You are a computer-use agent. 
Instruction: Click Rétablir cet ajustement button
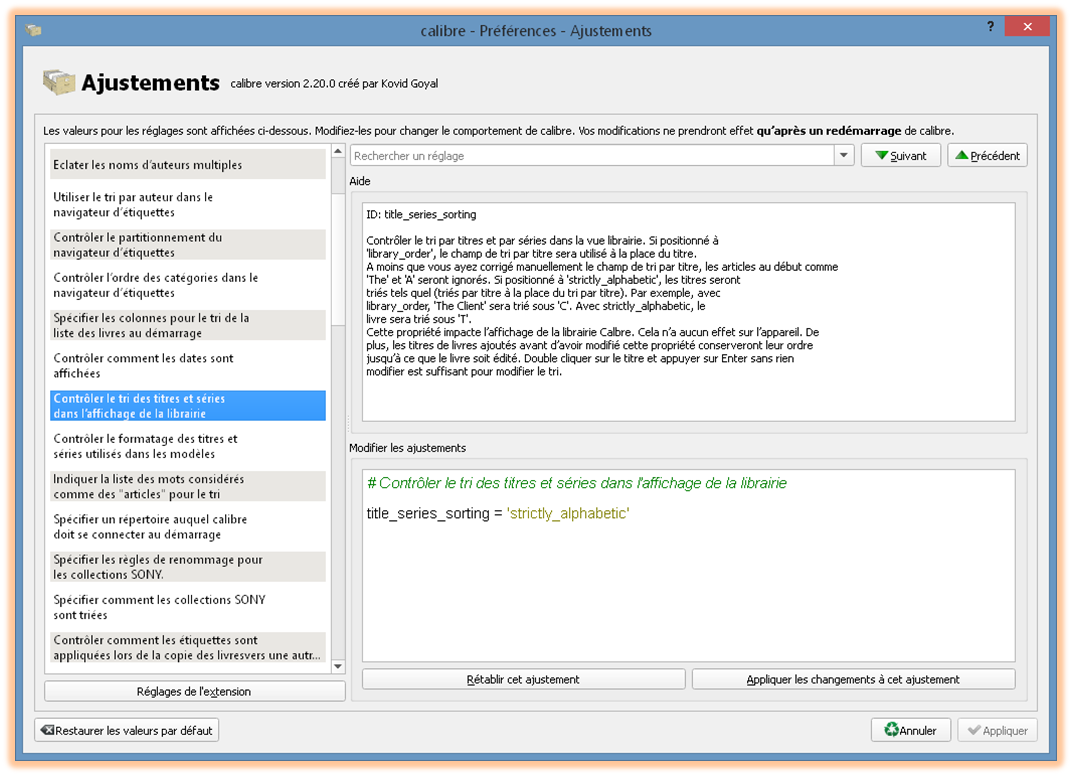[523, 680]
